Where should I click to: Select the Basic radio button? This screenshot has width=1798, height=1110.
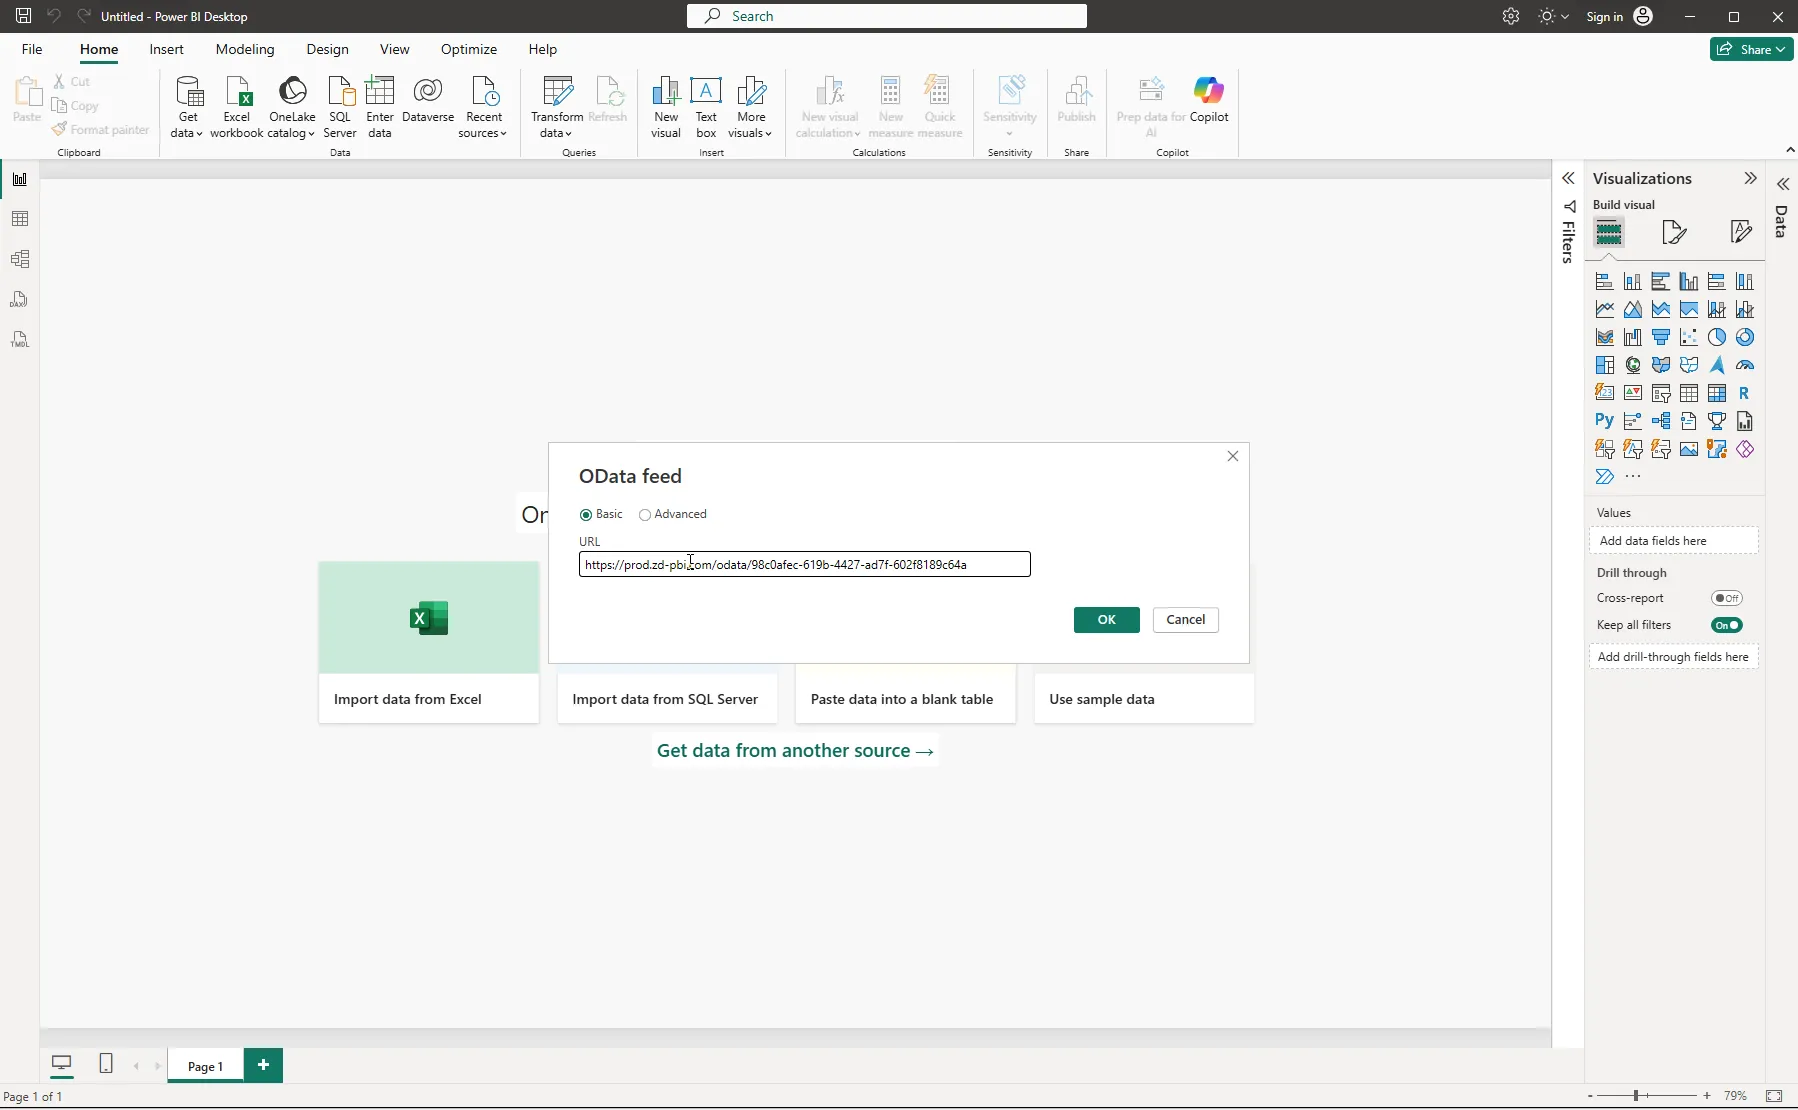pyautogui.click(x=586, y=515)
